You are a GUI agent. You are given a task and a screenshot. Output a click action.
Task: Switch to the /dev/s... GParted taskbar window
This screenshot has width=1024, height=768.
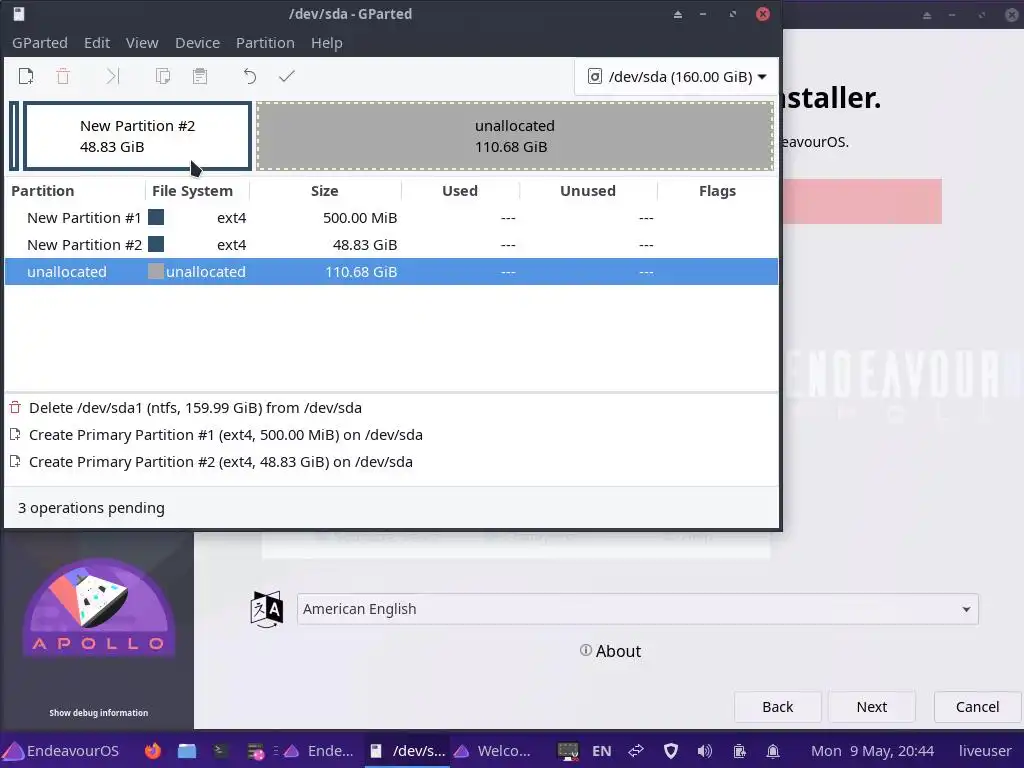408,750
